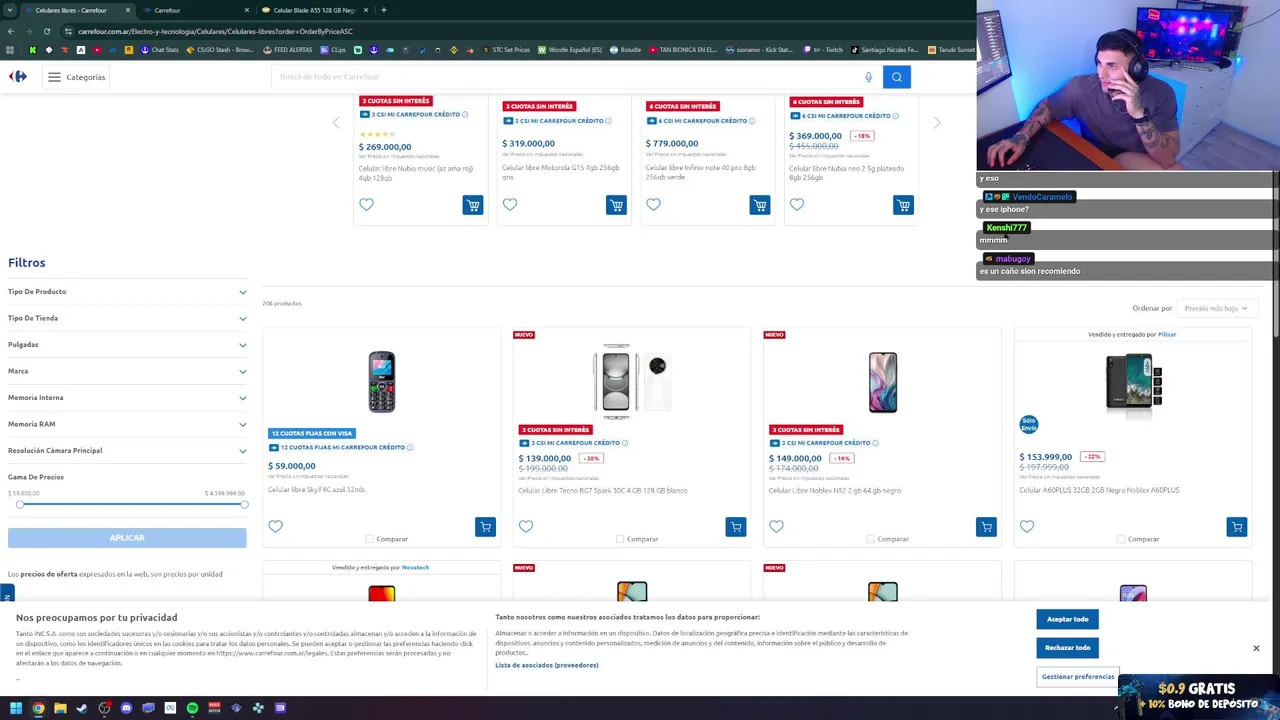
Task: Switch to the Celulares libres - Carrefour tab
Action: pos(76,10)
